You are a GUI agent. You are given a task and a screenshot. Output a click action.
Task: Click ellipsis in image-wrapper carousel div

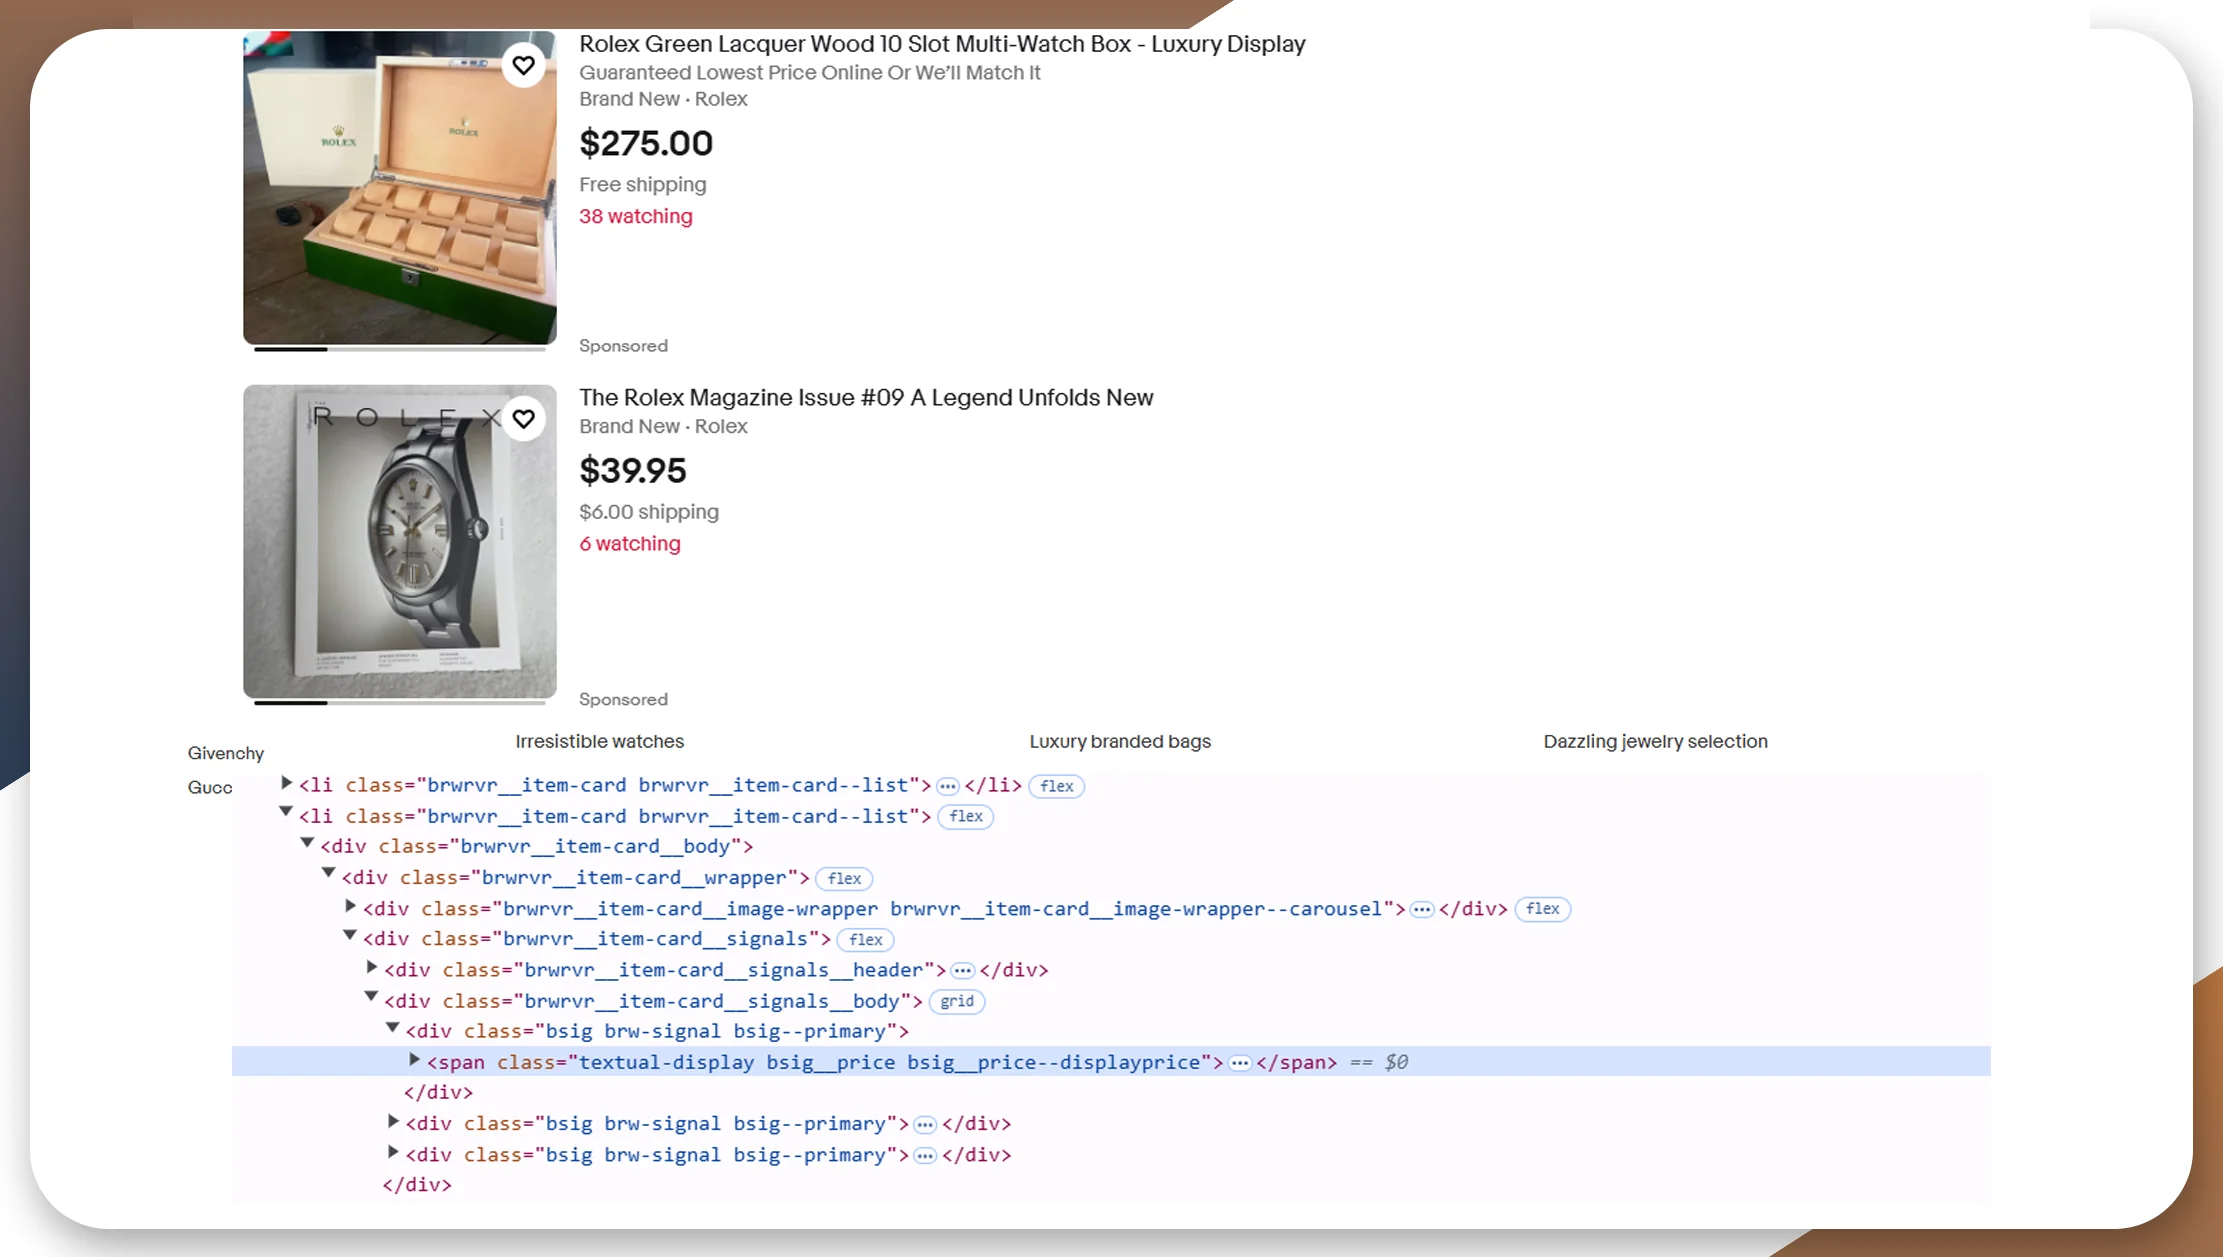[1422, 910]
